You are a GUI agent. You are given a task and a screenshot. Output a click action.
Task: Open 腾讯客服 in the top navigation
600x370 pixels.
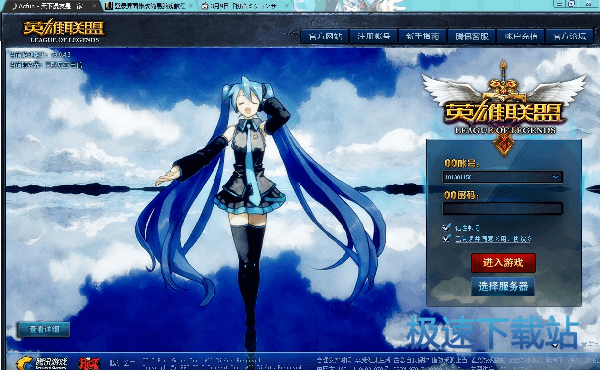click(471, 36)
